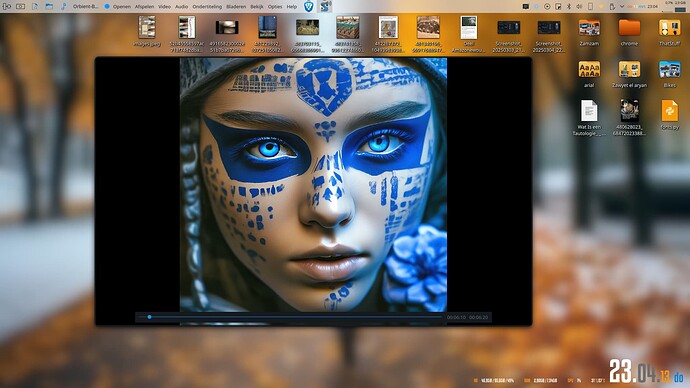Click the video seek bar handle

pos(150,317)
